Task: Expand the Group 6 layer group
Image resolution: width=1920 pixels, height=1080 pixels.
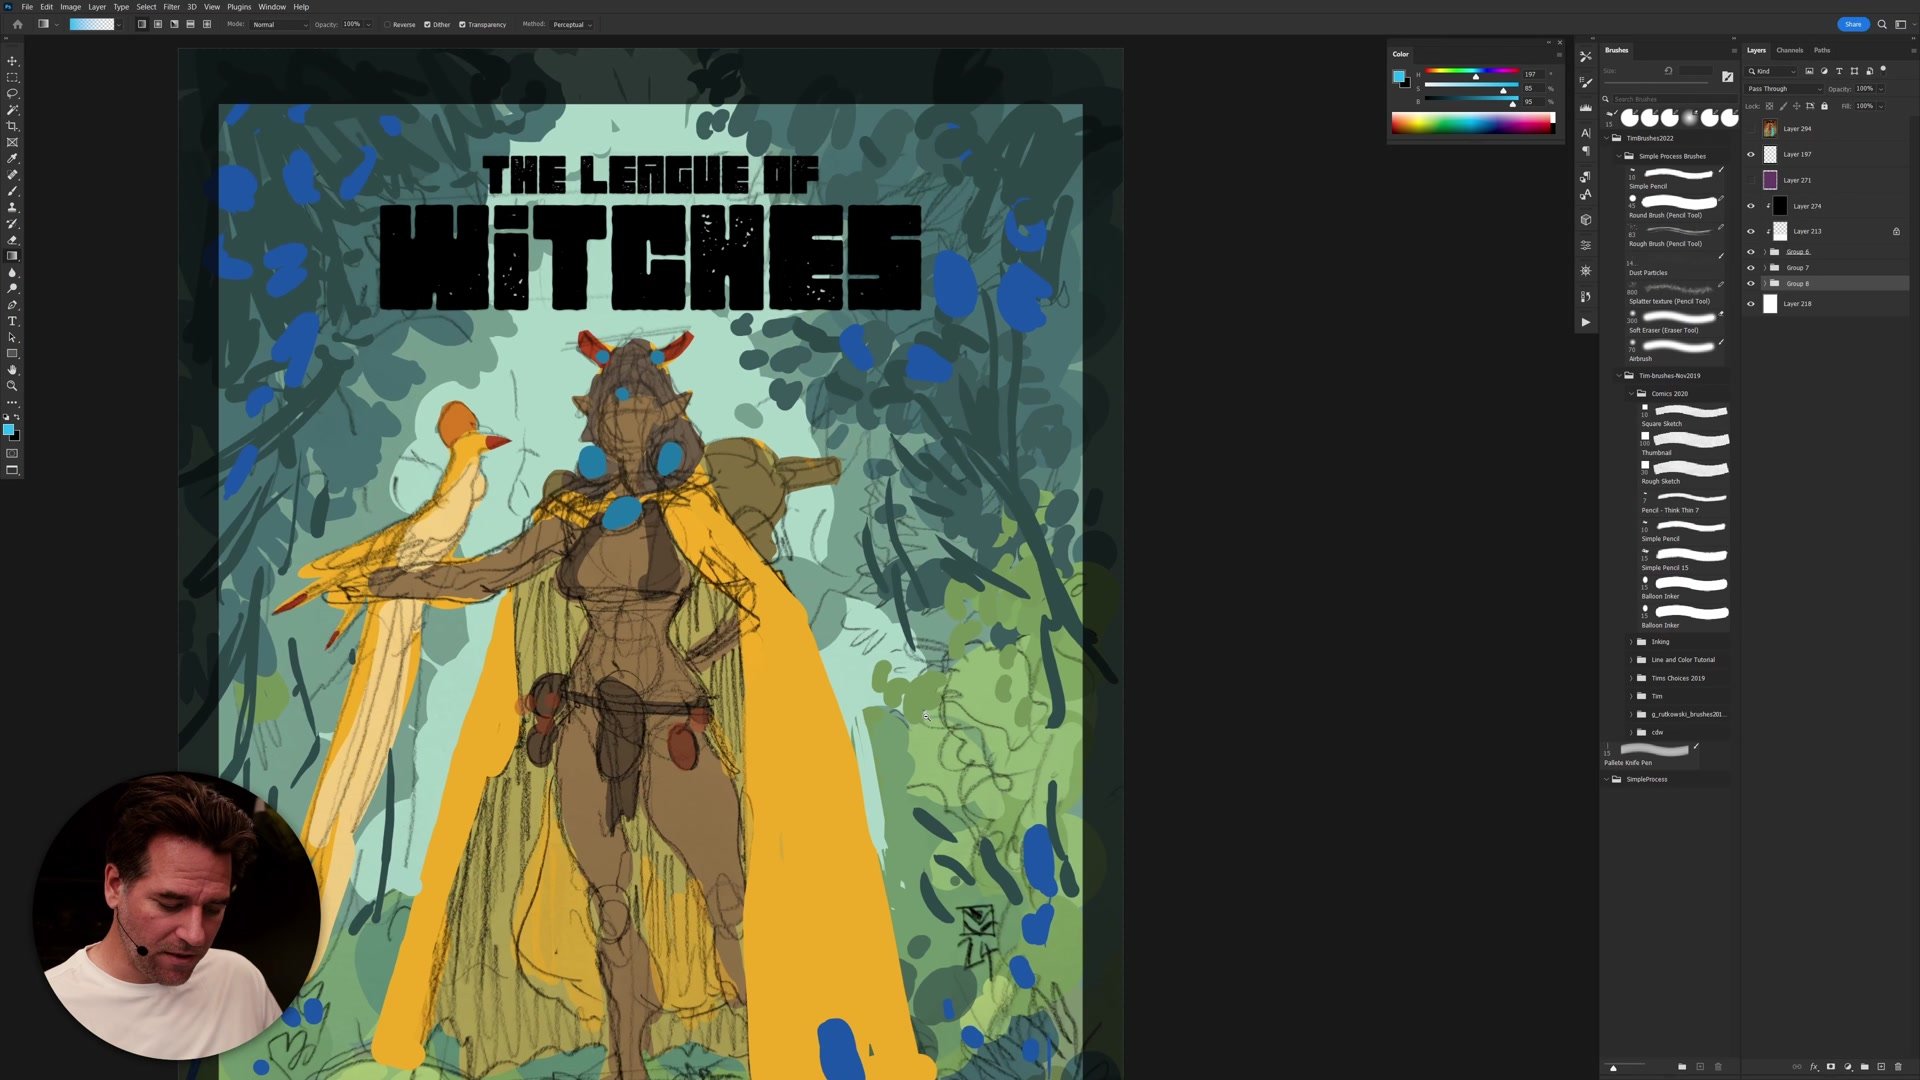Action: (1764, 251)
